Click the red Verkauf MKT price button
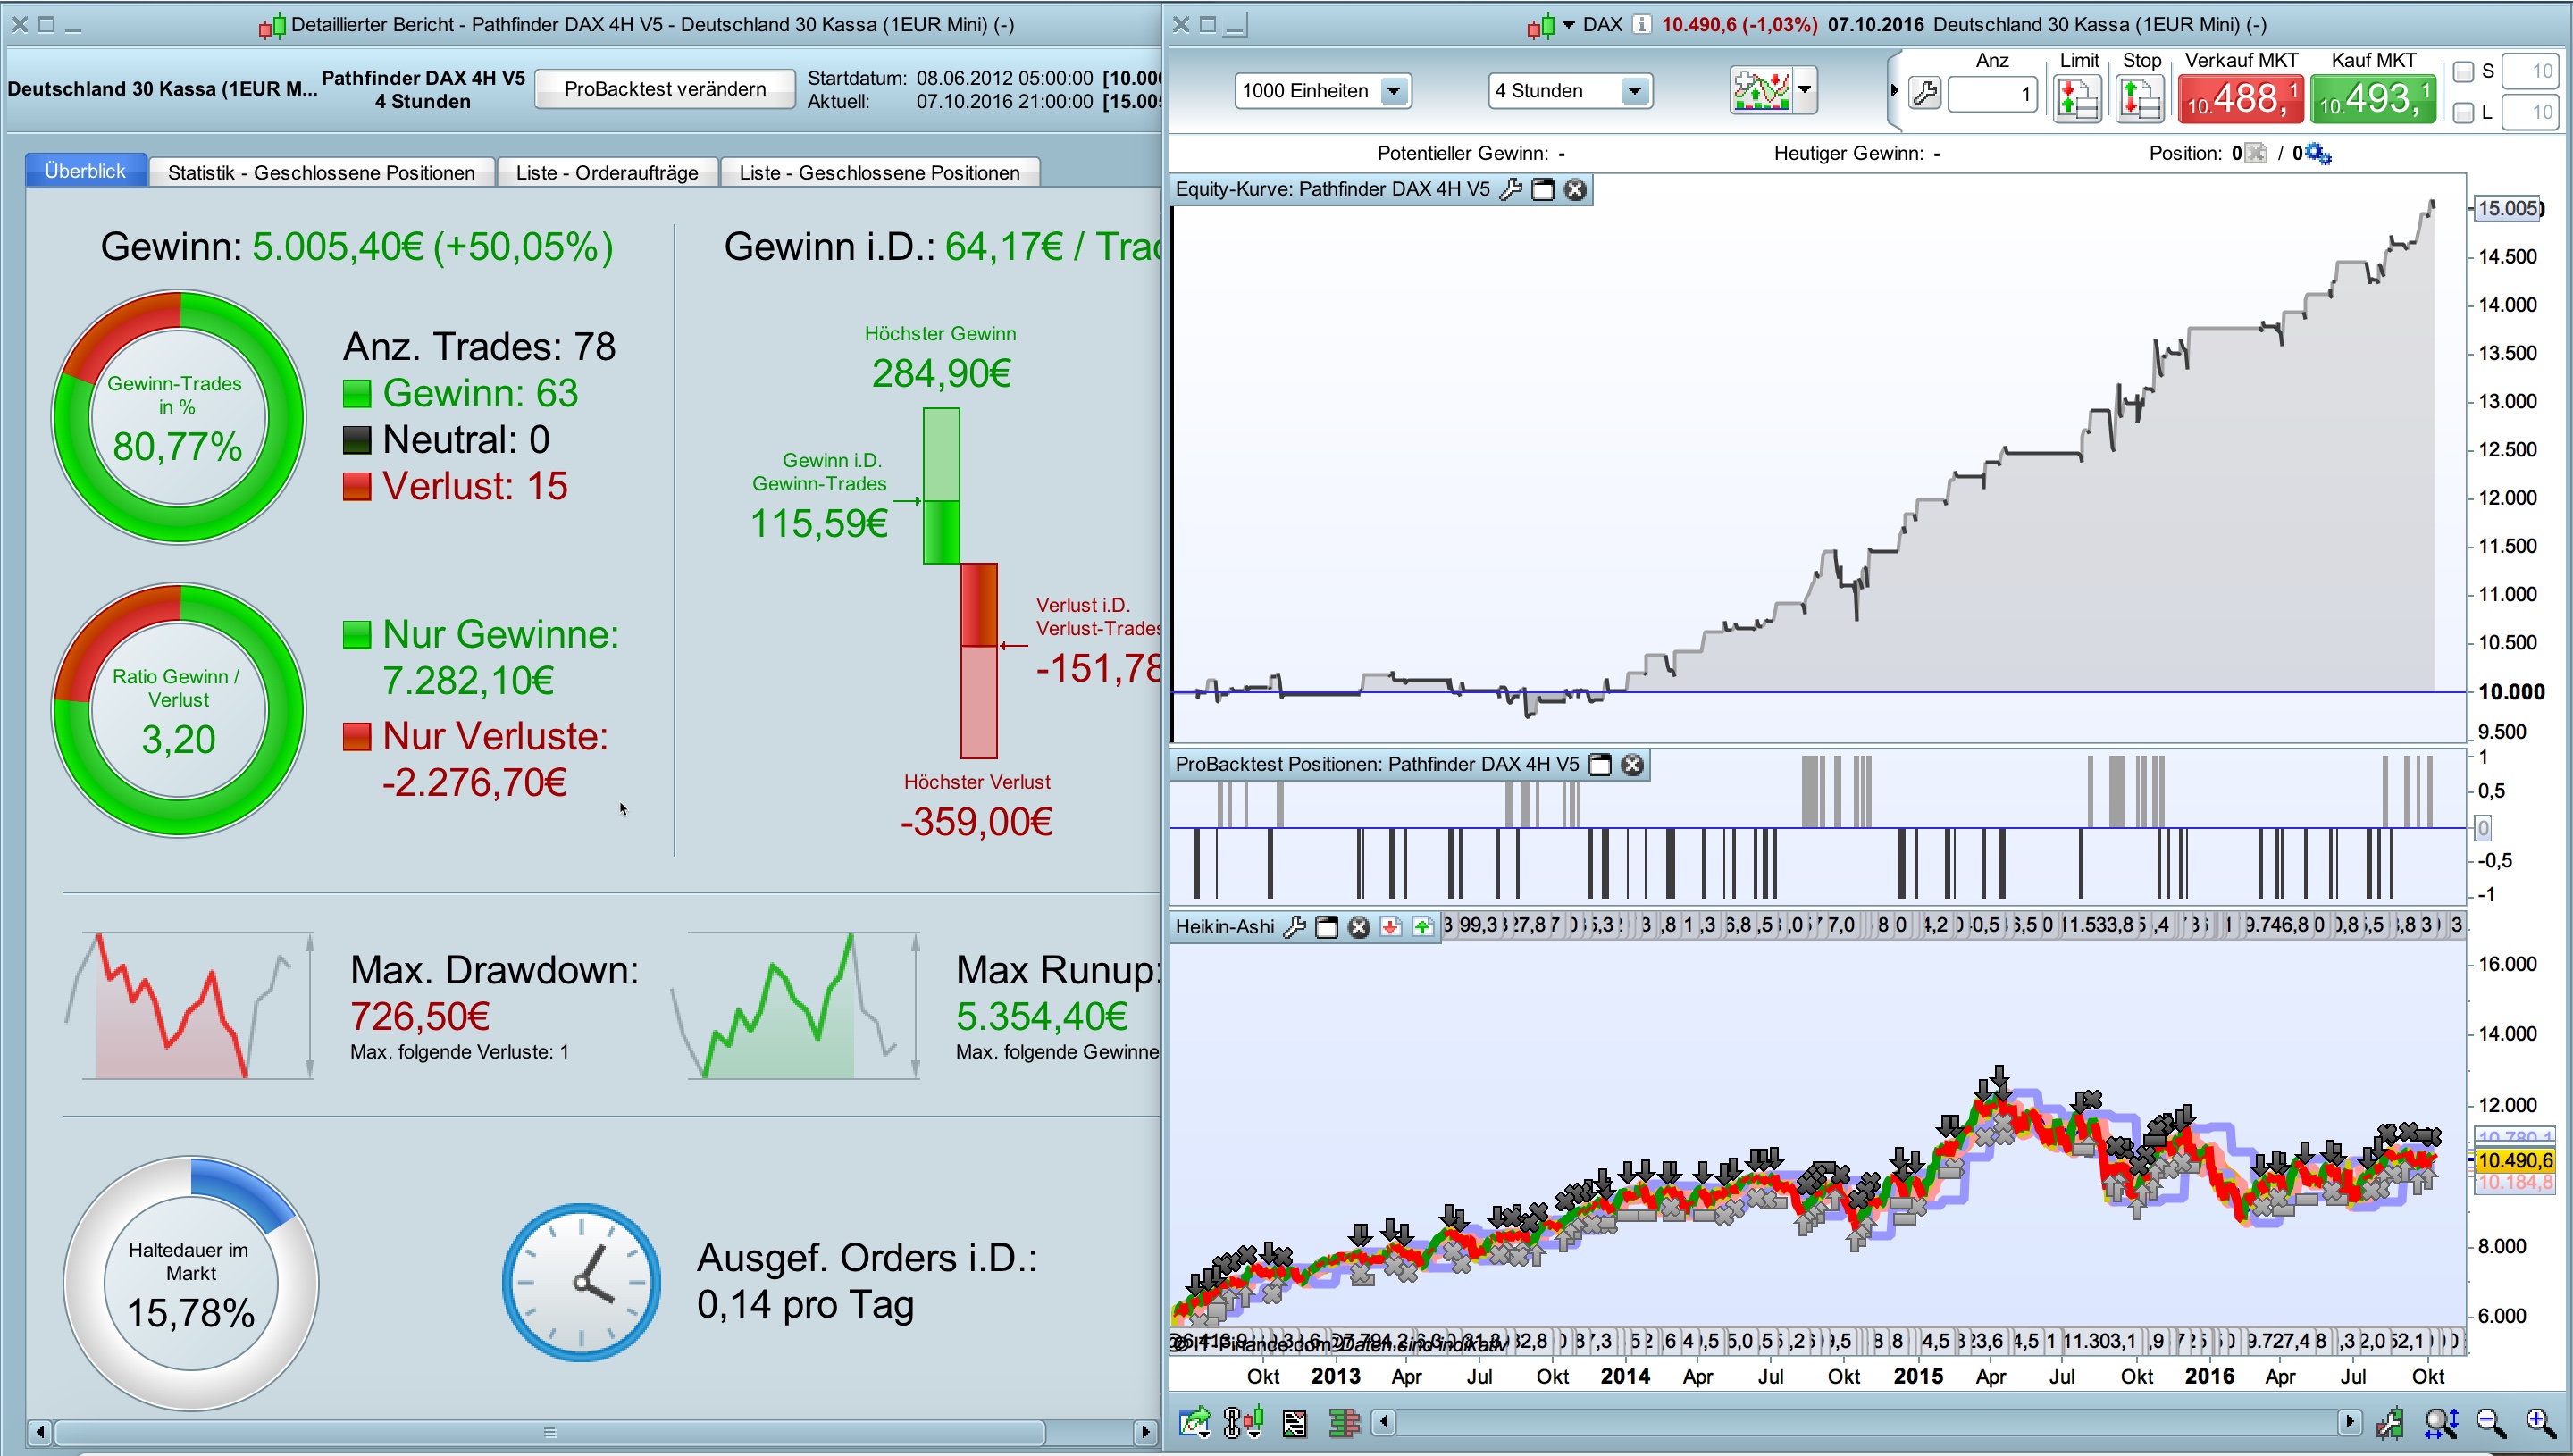The height and width of the screenshot is (1456, 2573). pos(2240,98)
